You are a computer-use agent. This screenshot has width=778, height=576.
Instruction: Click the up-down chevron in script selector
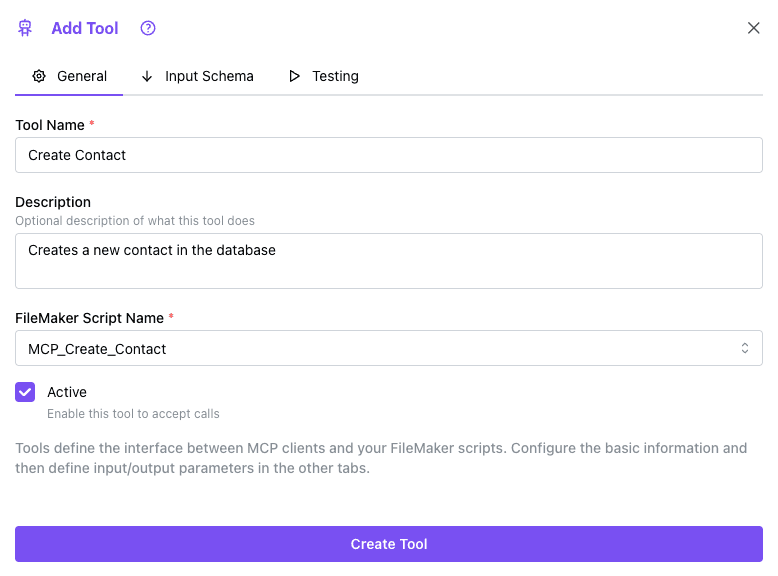[x=745, y=348]
